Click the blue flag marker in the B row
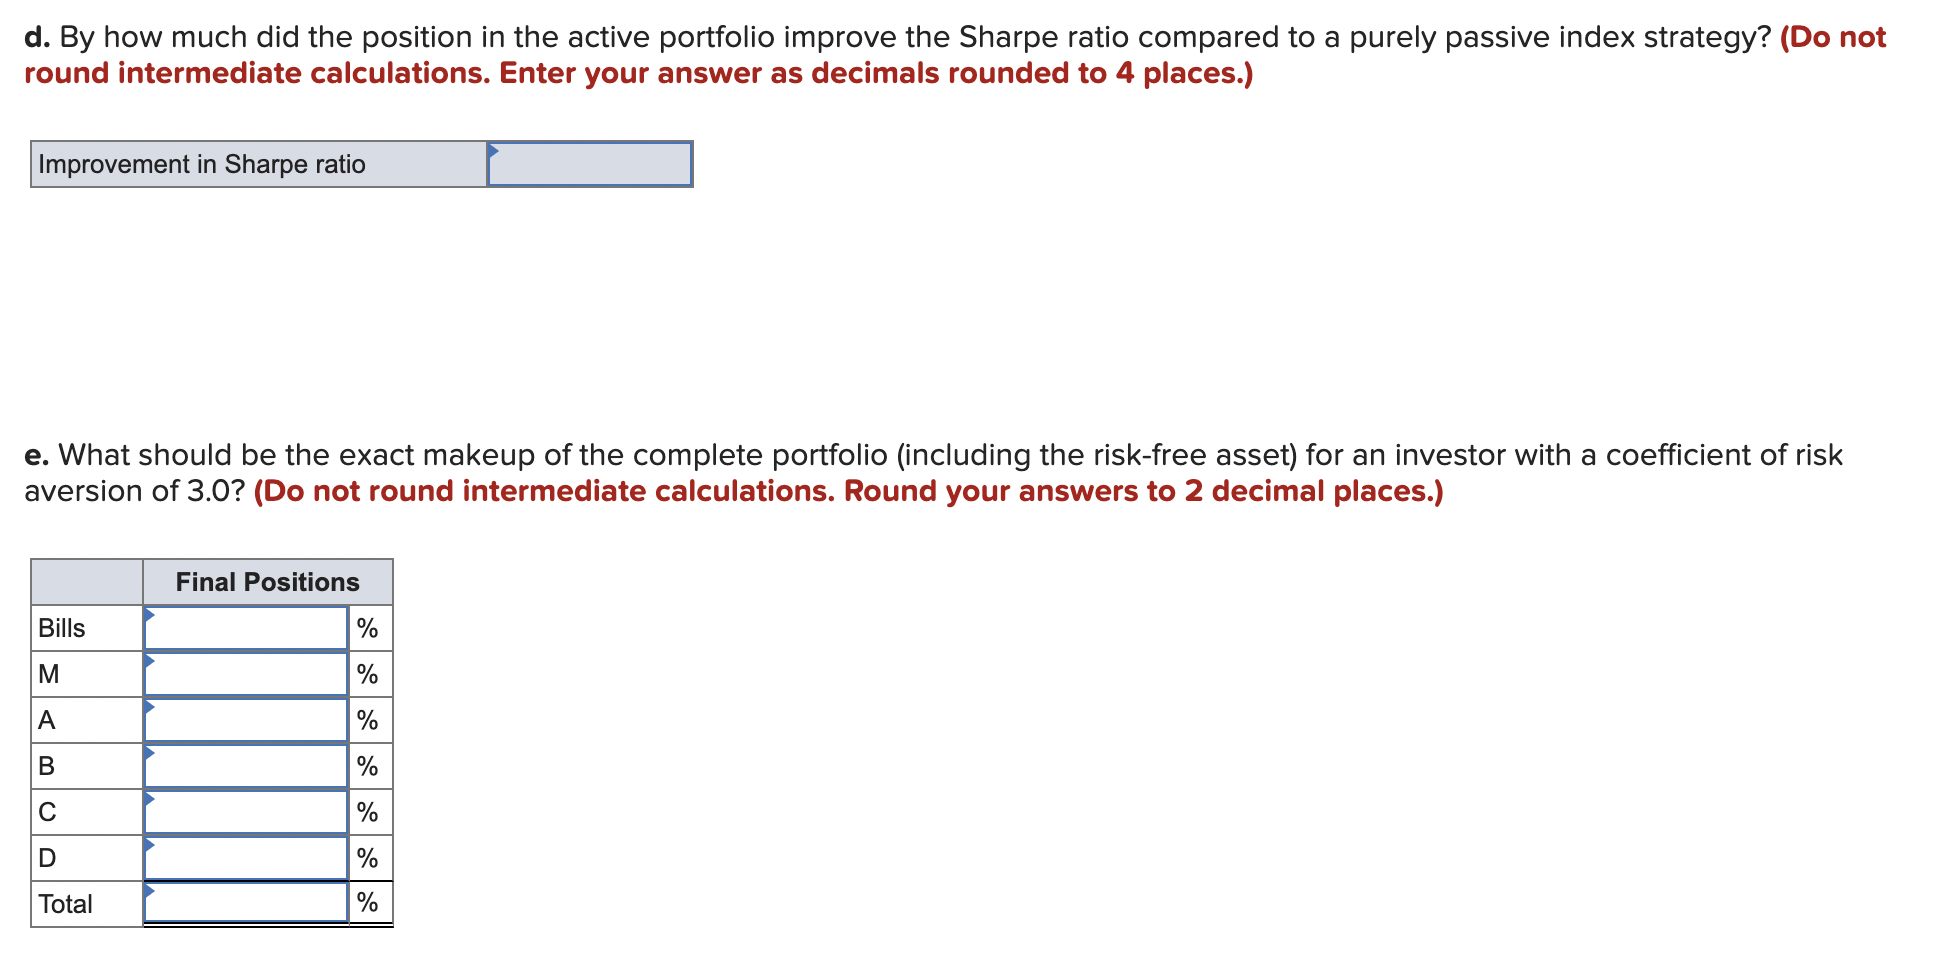This screenshot has height=966, width=1944. click(x=152, y=751)
